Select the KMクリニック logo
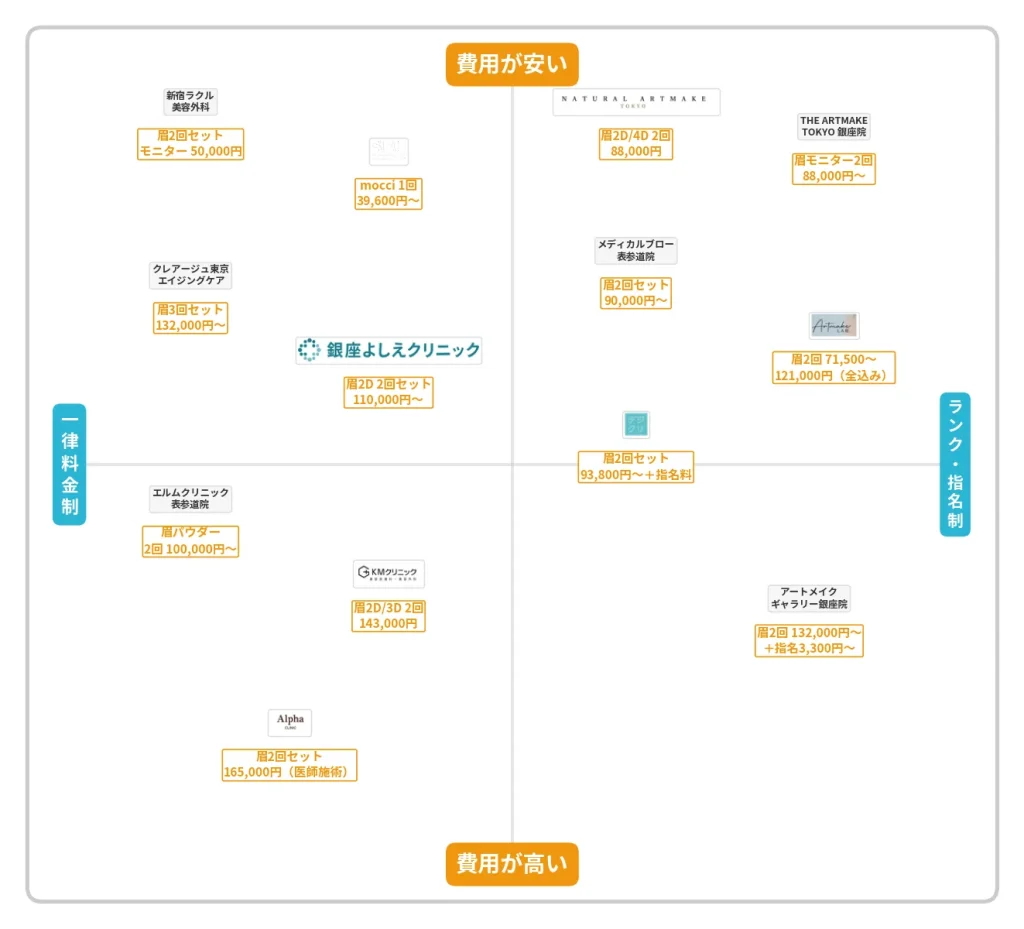The width and height of the screenshot is (1024, 929). [x=389, y=573]
